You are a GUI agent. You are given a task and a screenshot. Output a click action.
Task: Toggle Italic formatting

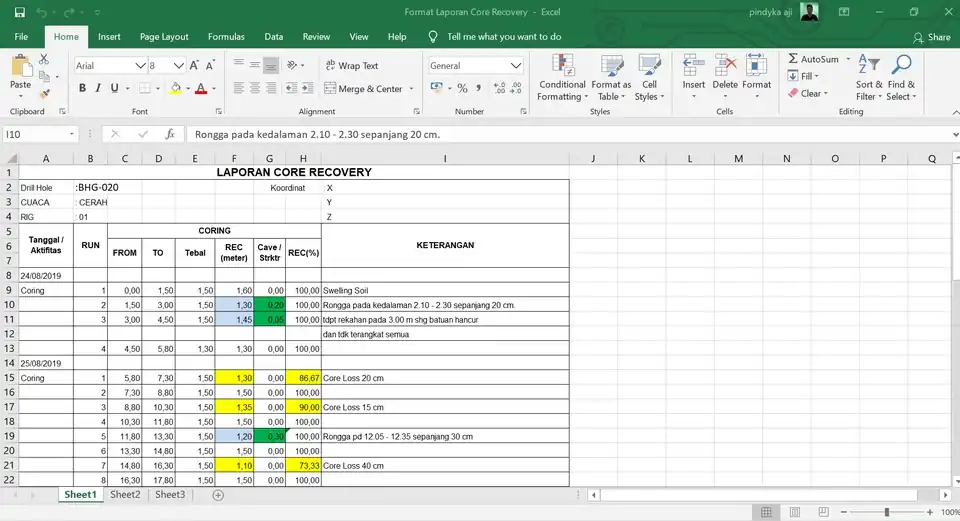98,89
